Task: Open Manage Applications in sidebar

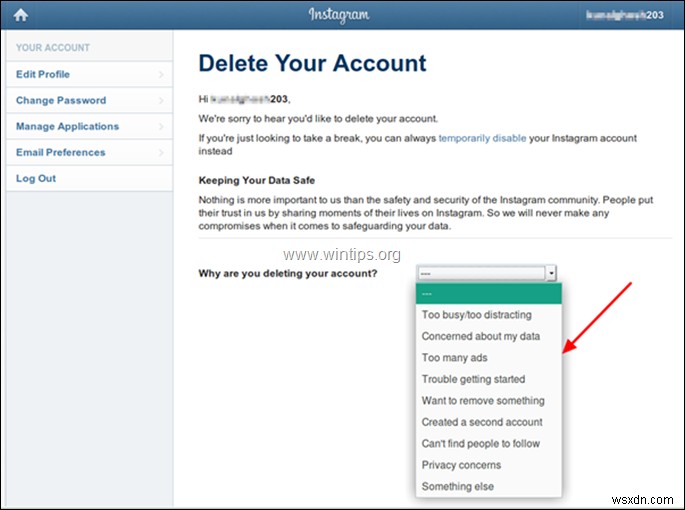Action: (x=90, y=126)
